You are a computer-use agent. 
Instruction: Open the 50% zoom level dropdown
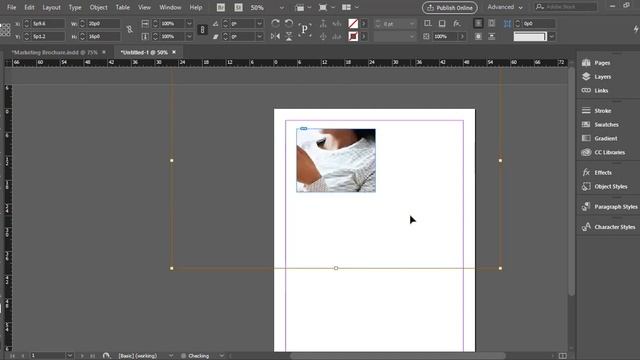pyautogui.click(x=282, y=7)
